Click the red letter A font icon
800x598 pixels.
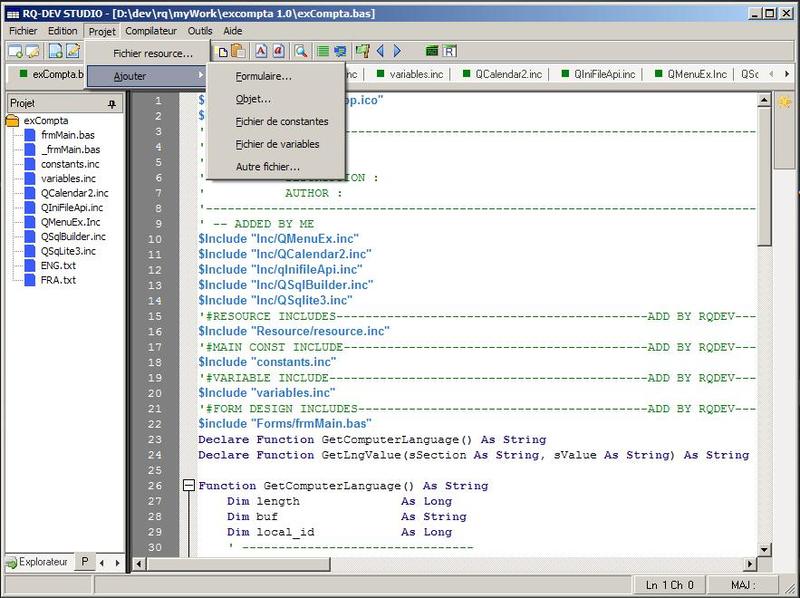point(261,51)
